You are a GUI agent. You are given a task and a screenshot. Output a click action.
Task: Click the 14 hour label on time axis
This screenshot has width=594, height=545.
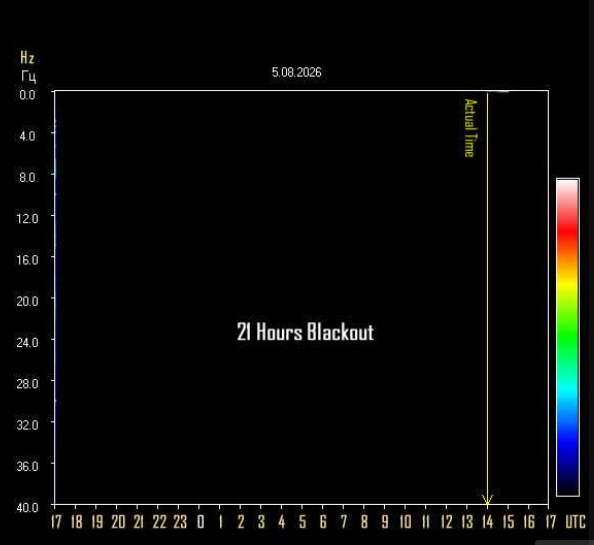point(488,522)
